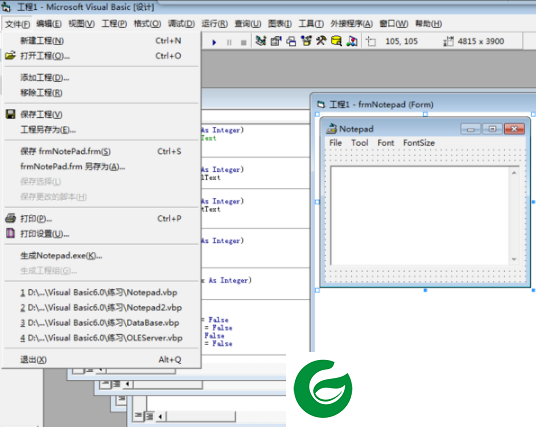Choose 保存工程(V) menu entry

[101, 115]
